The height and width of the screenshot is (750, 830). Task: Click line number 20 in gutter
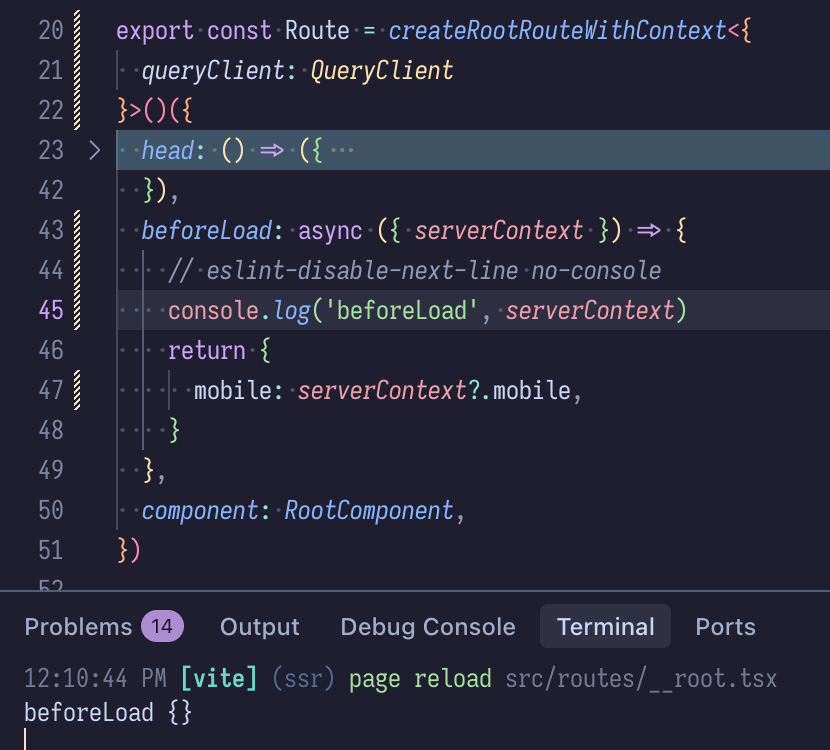coord(51,30)
